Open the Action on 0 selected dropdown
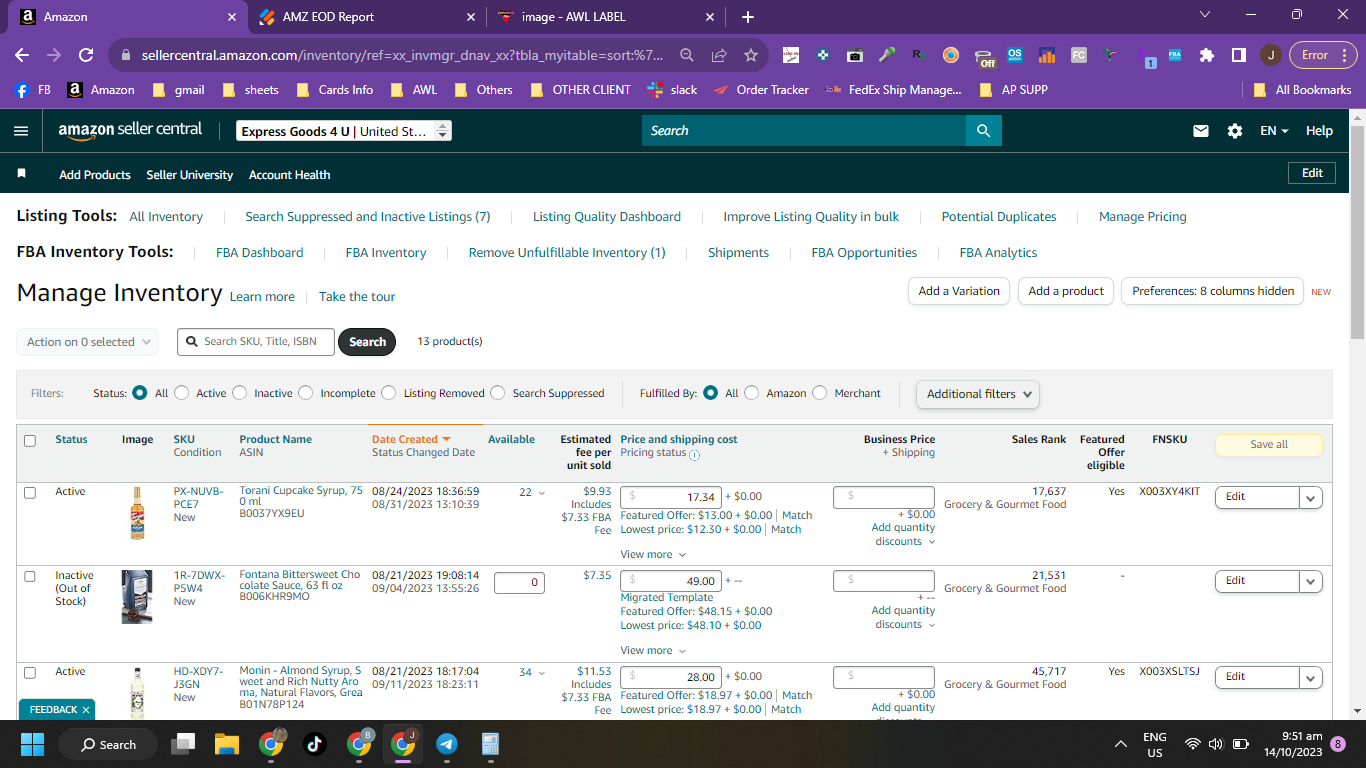1366x768 pixels. point(88,342)
